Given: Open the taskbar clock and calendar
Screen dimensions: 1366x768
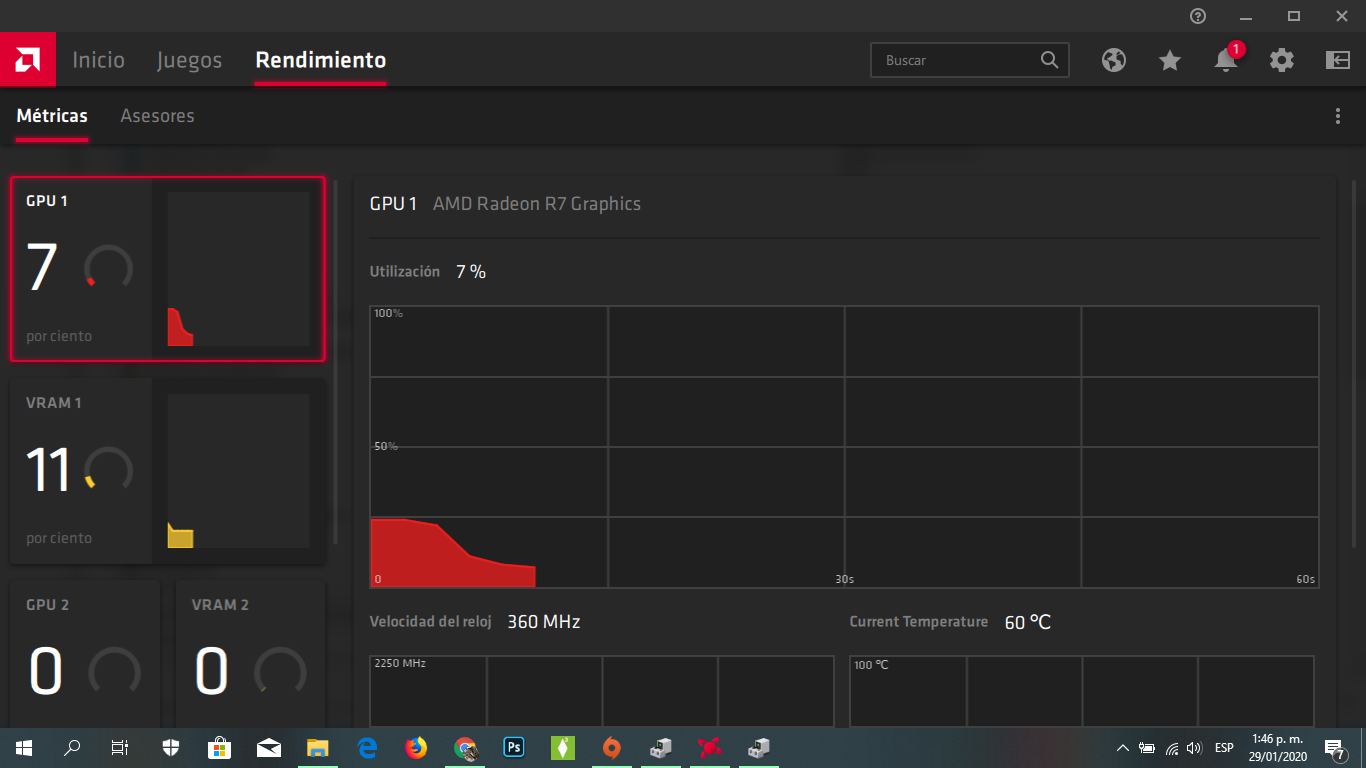Looking at the screenshot, I should tap(1277, 748).
